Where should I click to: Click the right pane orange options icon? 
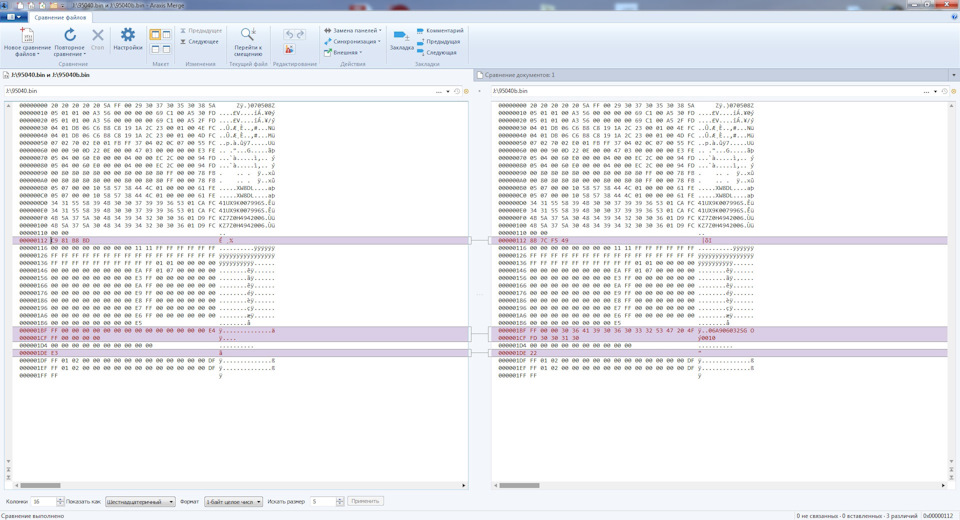point(953,91)
